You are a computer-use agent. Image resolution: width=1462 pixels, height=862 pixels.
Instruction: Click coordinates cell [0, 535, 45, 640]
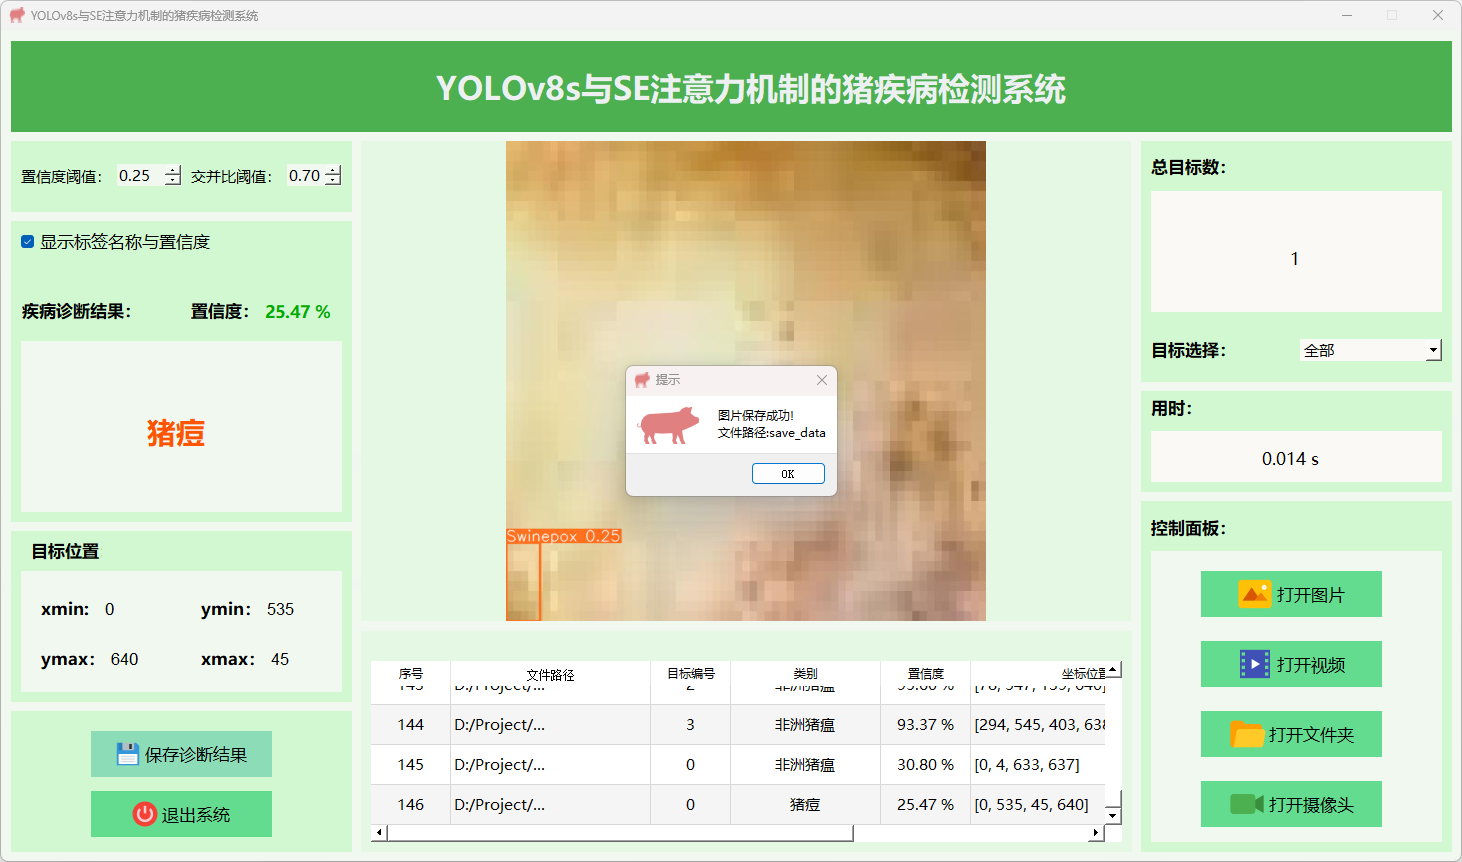click(x=1038, y=804)
